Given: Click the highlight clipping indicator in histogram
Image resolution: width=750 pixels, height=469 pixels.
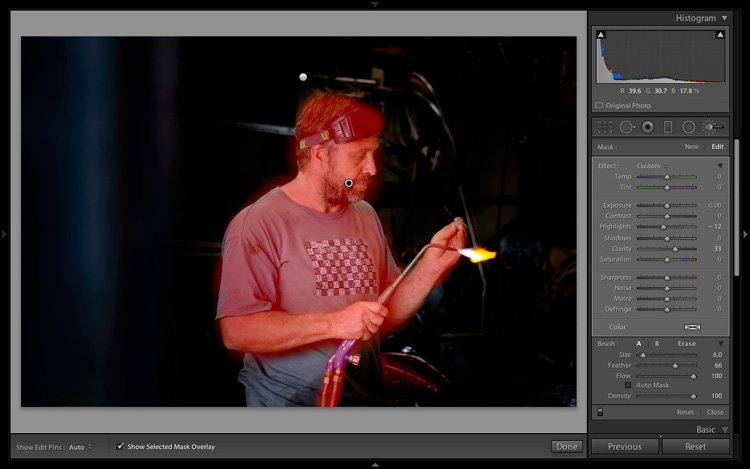Looking at the screenshot, I should [x=720, y=35].
